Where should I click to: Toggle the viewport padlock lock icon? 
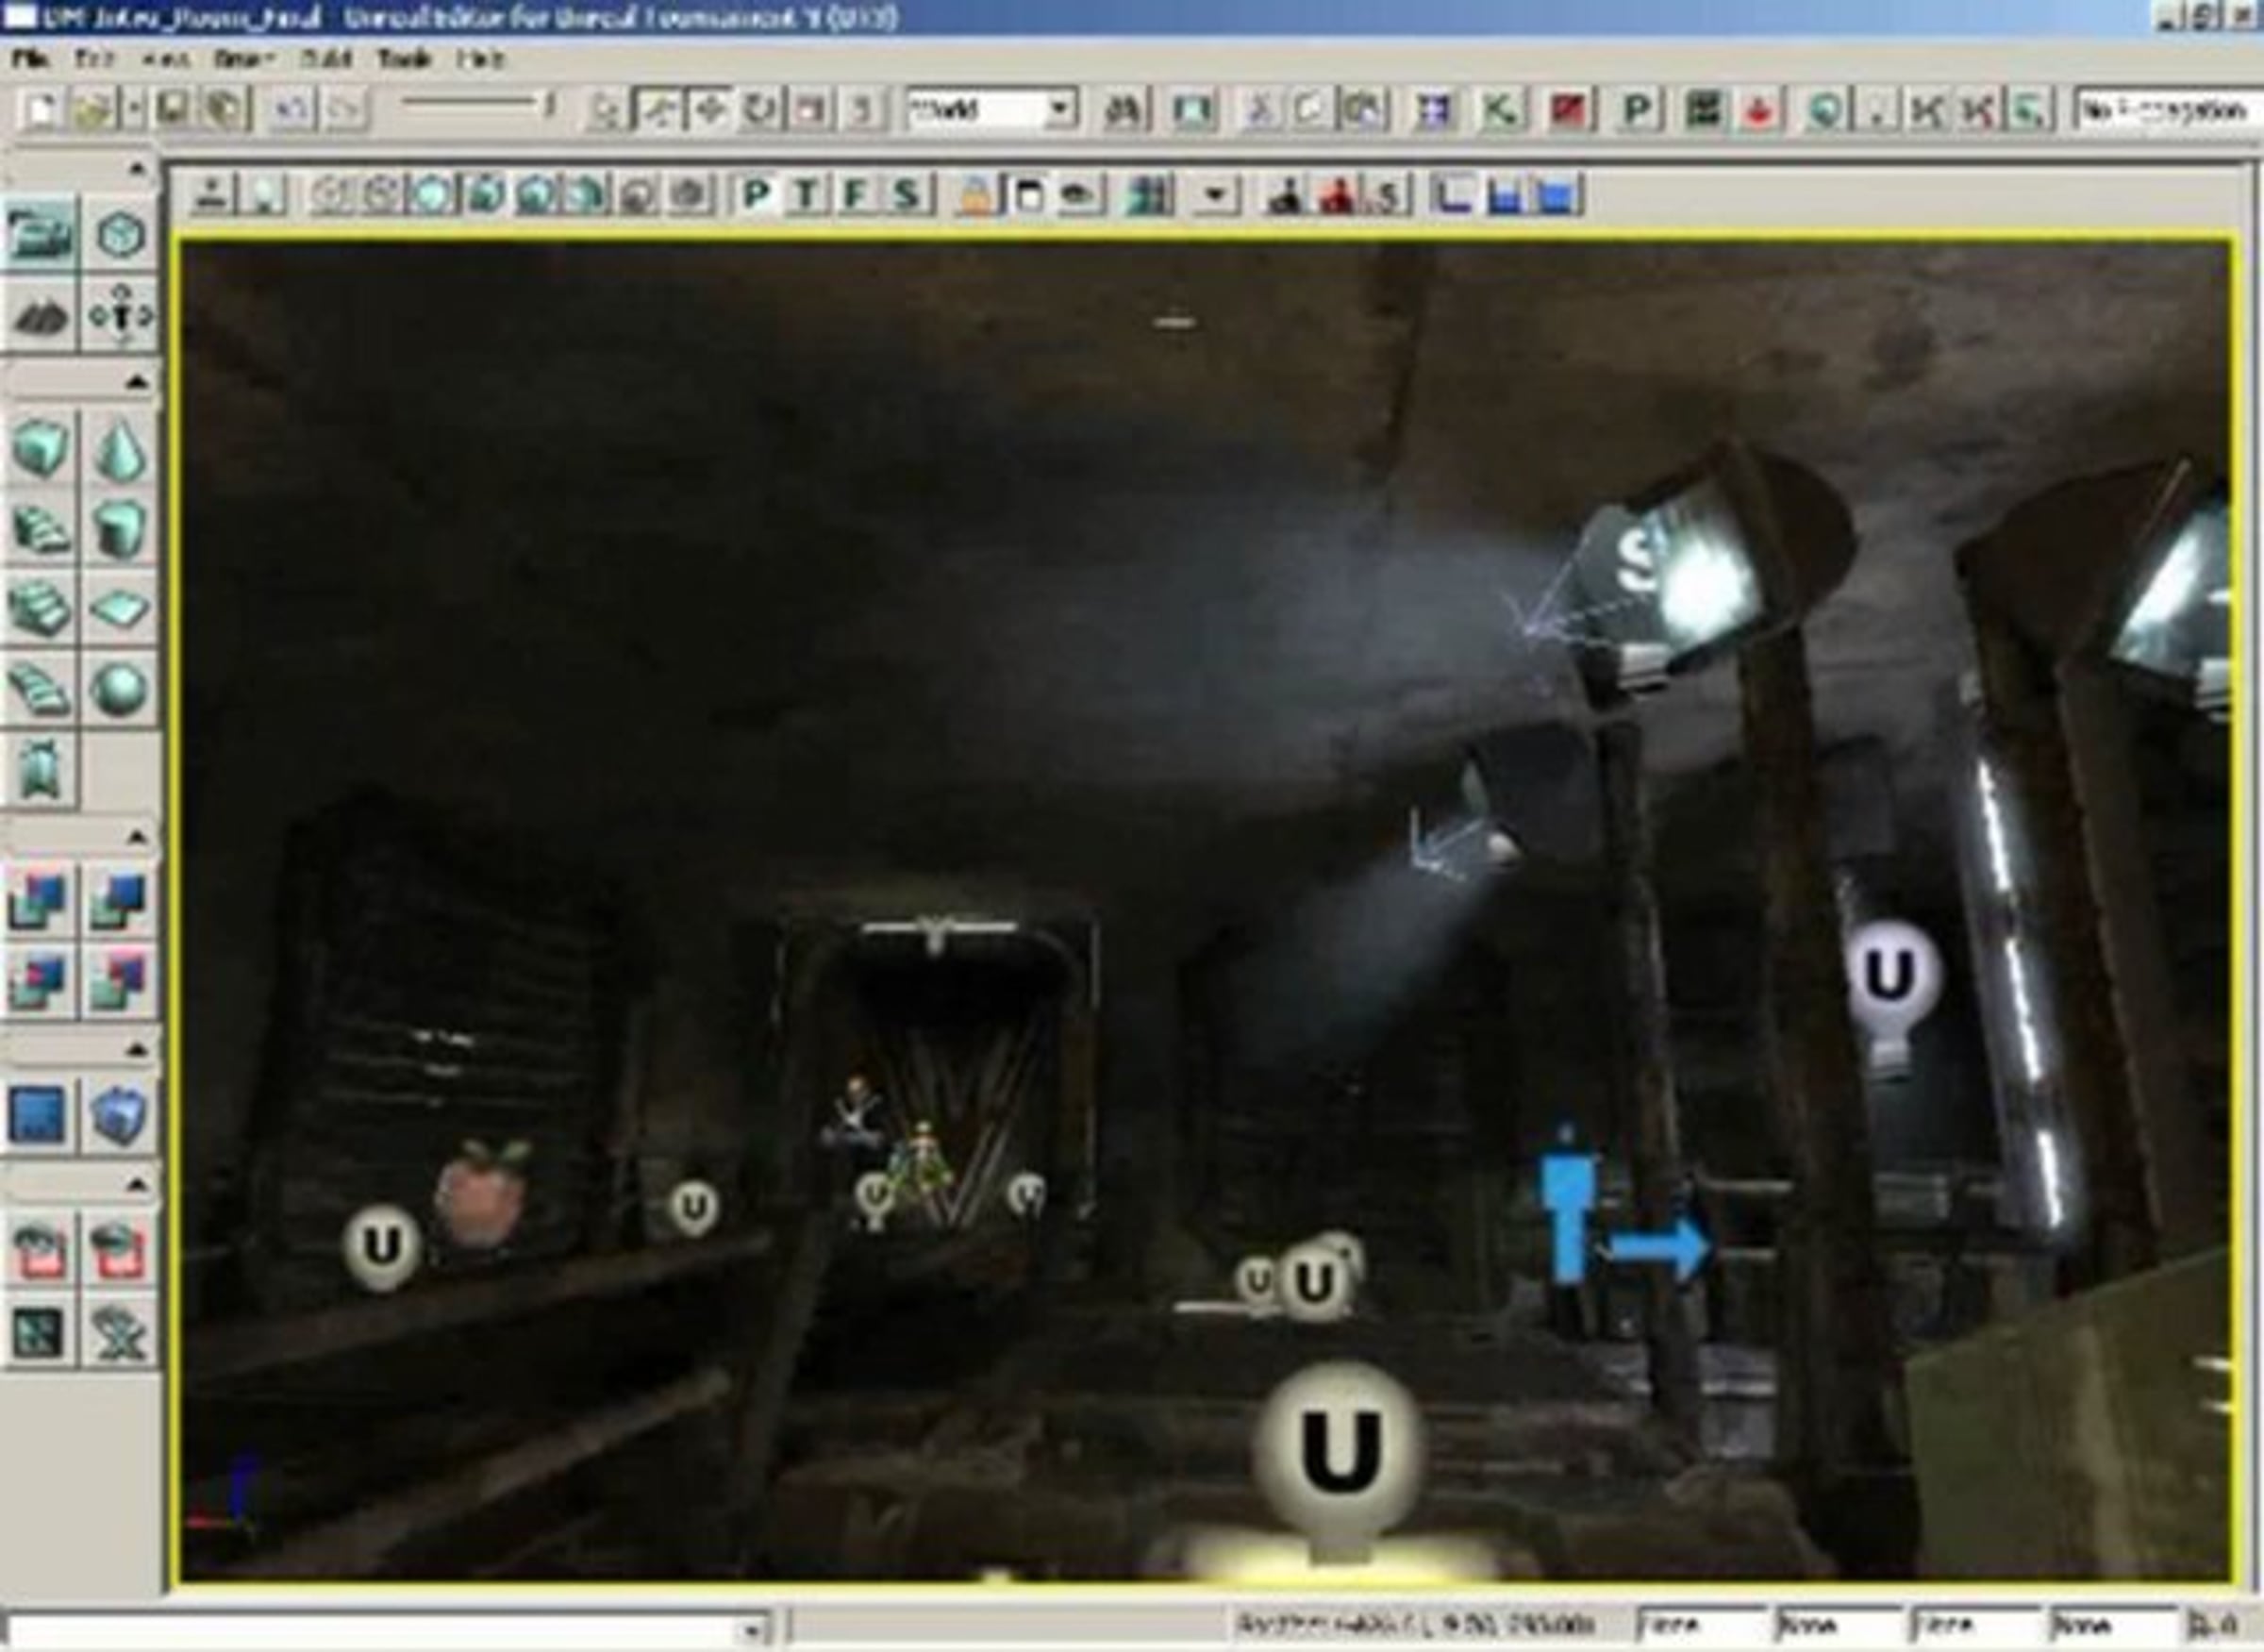pos(977,195)
